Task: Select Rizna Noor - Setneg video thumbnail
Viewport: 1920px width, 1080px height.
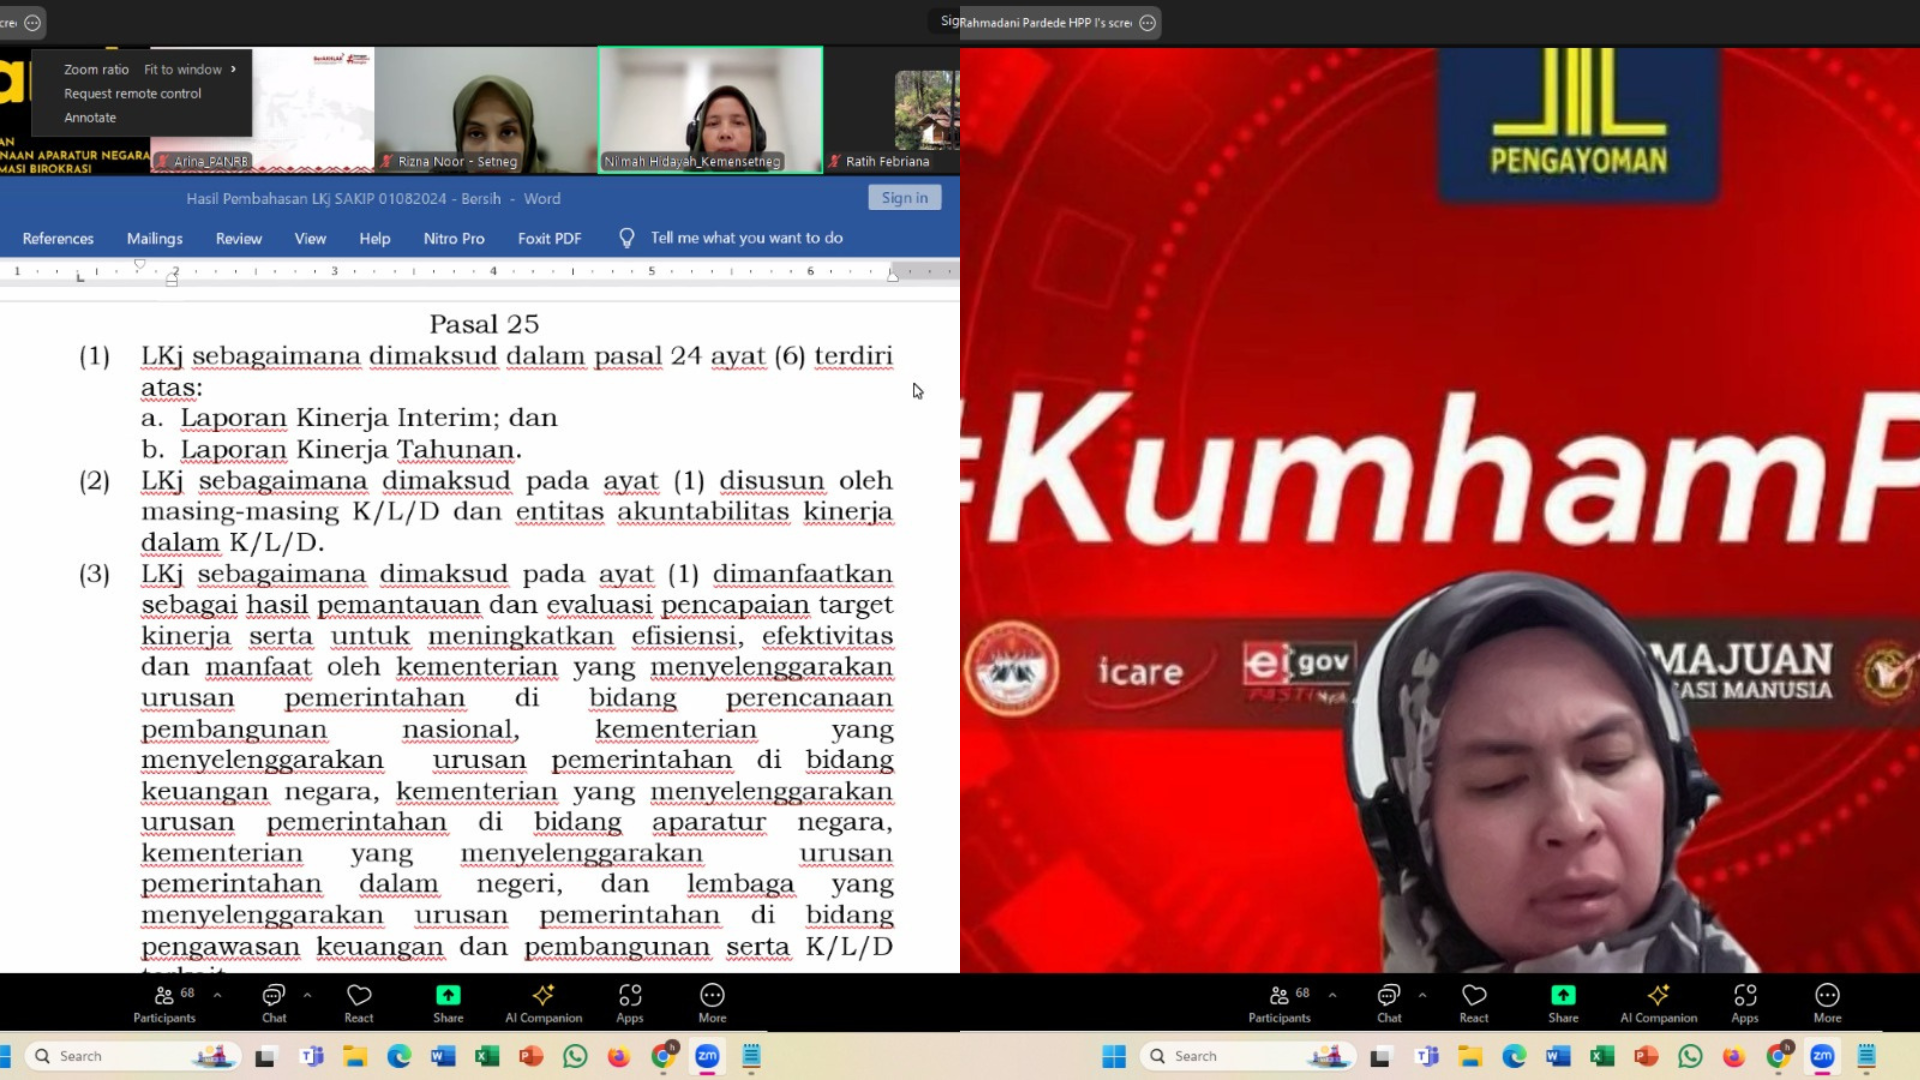Action: click(x=486, y=110)
